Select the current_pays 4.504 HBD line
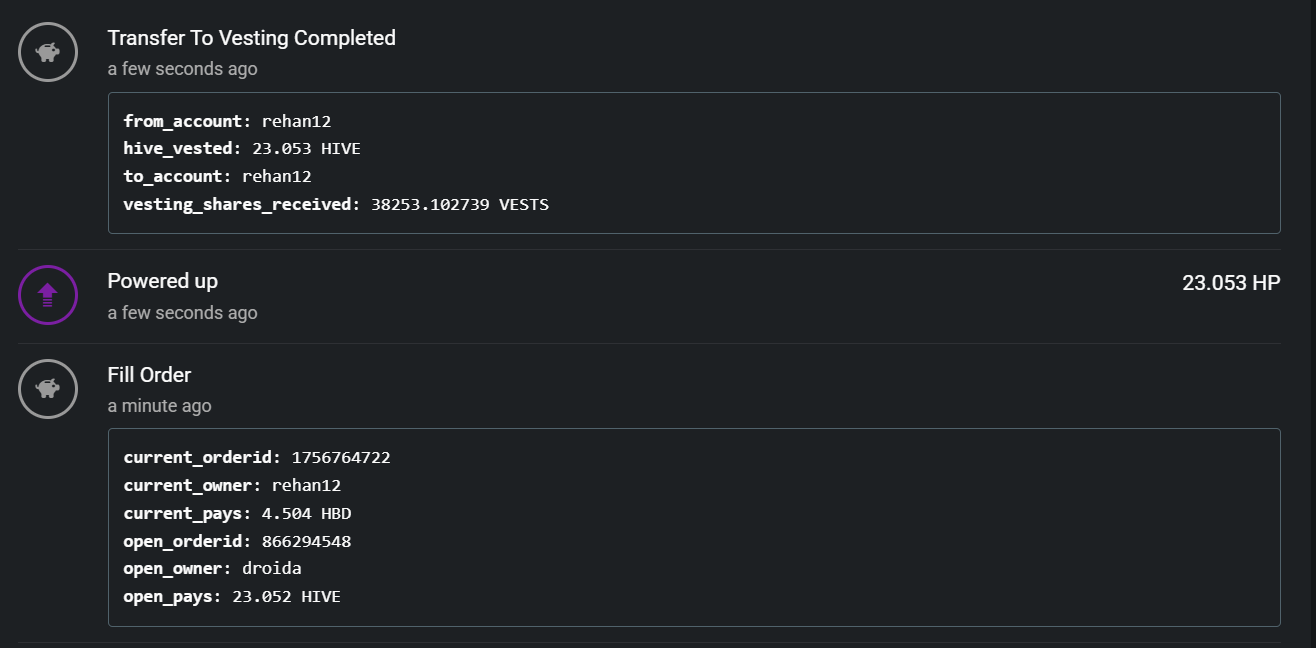Image resolution: width=1316 pixels, height=648 pixels. (x=237, y=514)
